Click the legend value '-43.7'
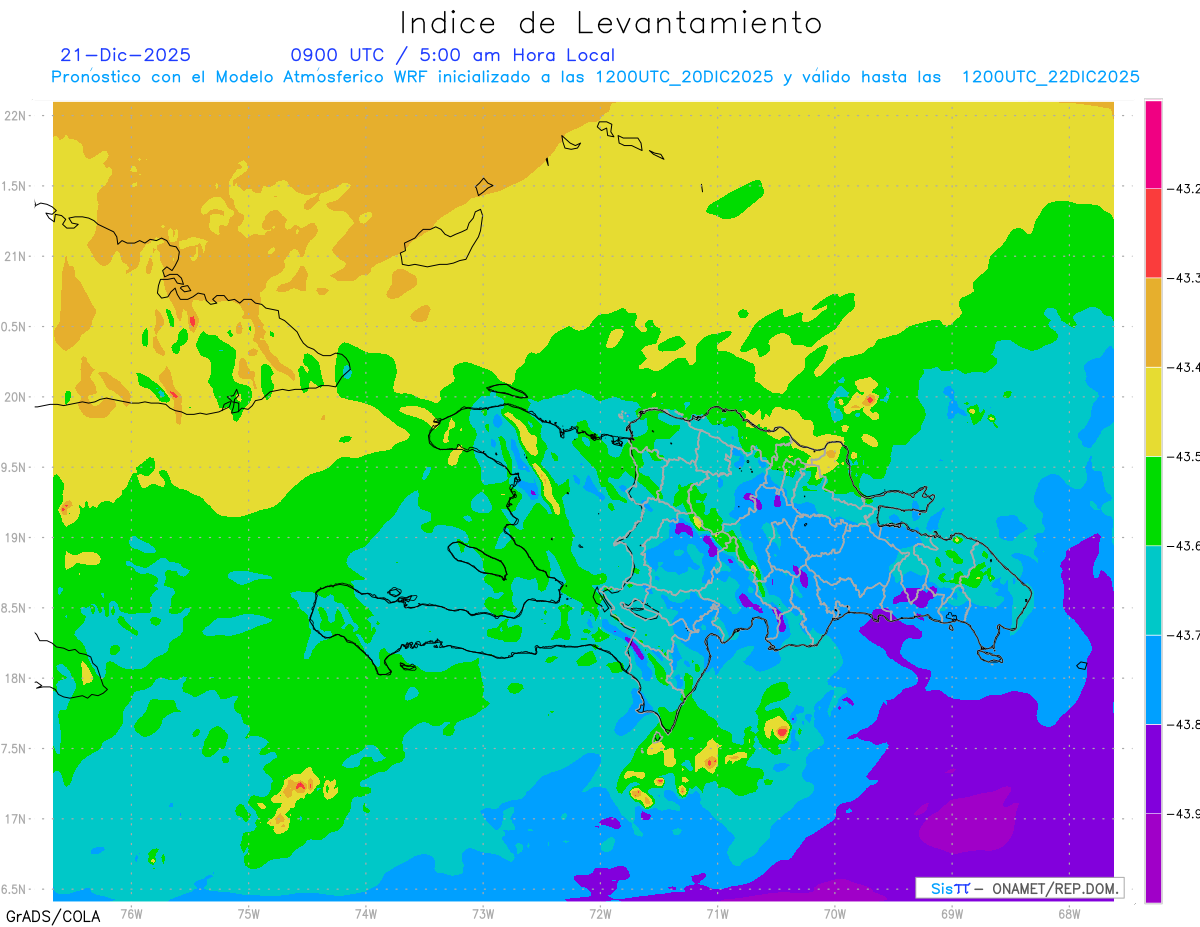The height and width of the screenshot is (927, 1200). pyautogui.click(x=1183, y=635)
